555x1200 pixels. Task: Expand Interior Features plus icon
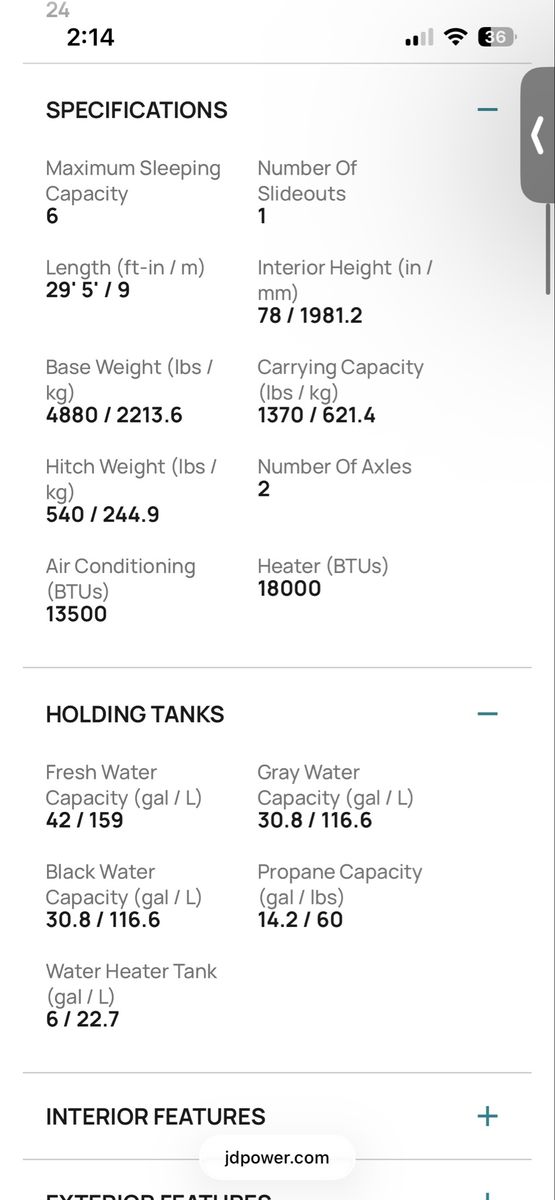[487, 1116]
